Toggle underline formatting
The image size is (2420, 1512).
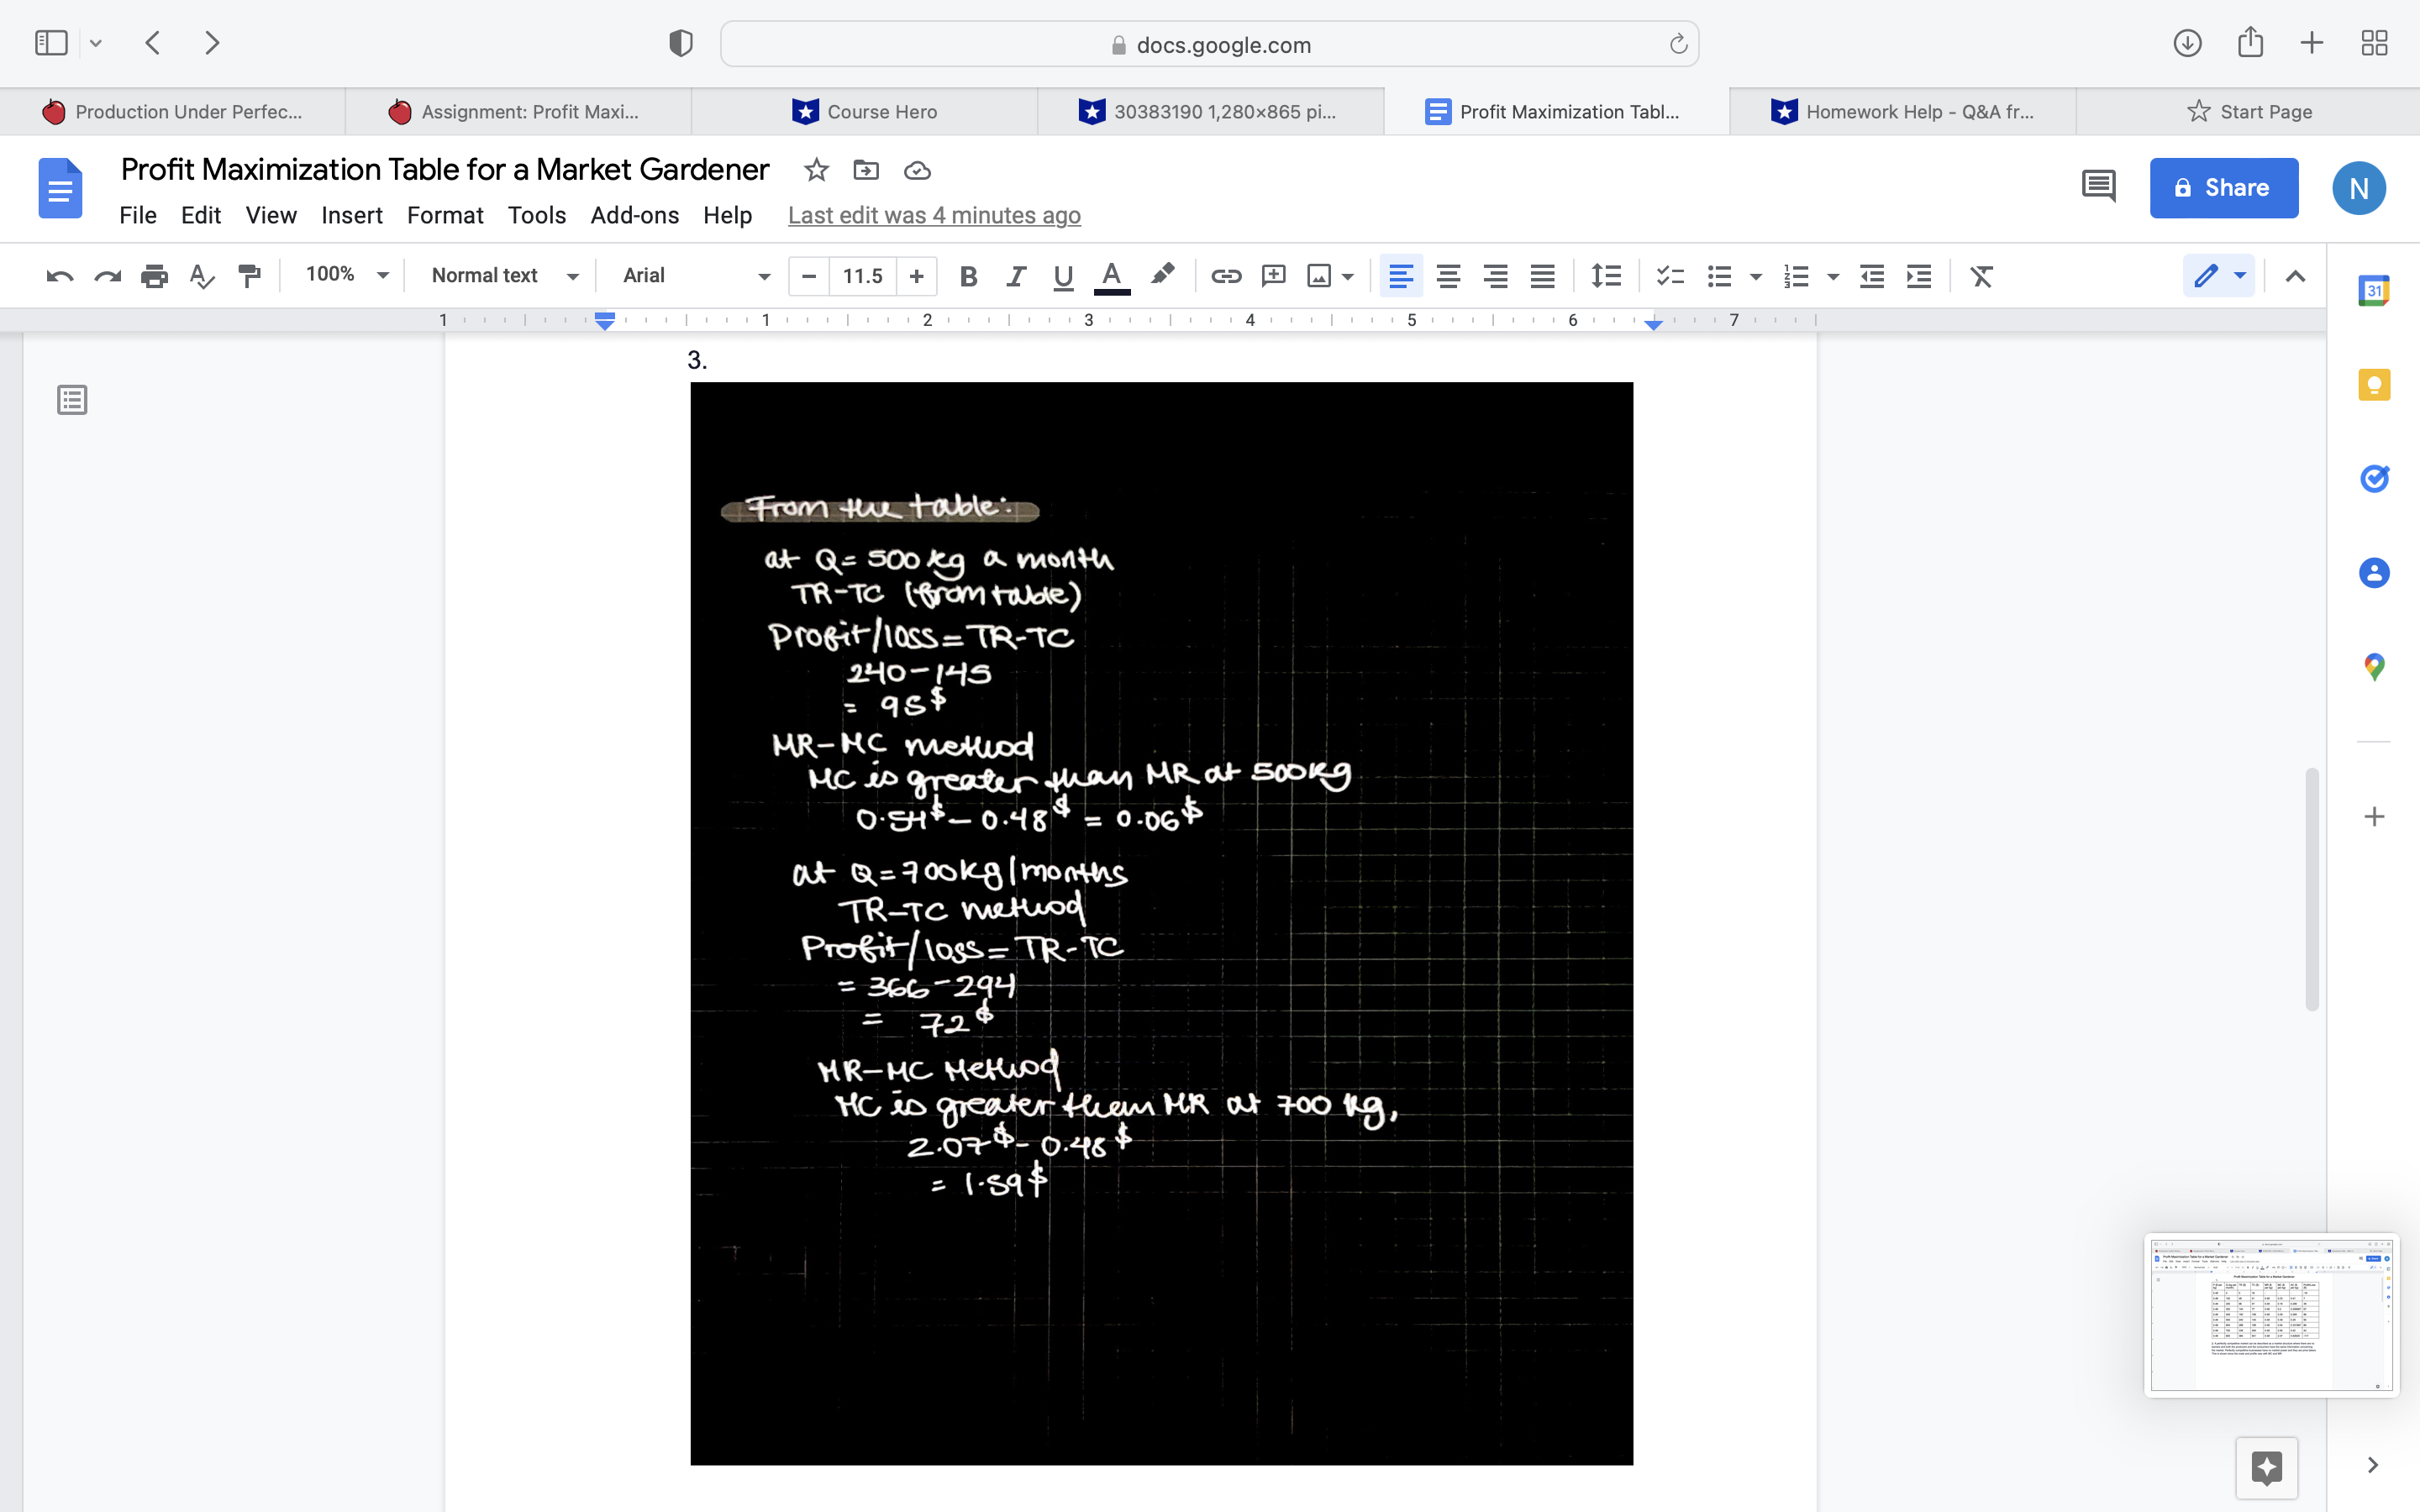1063,276
